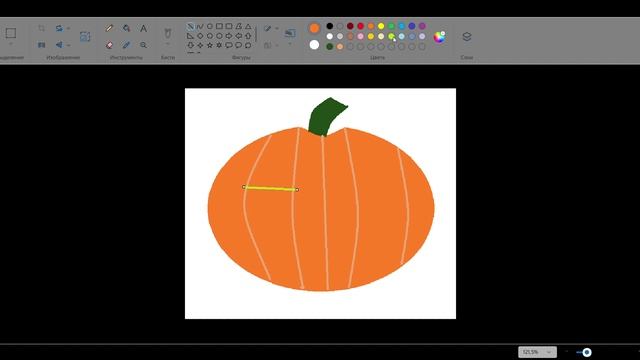
Task: Expand the line size dropdown arrow
Action: pos(290,44)
